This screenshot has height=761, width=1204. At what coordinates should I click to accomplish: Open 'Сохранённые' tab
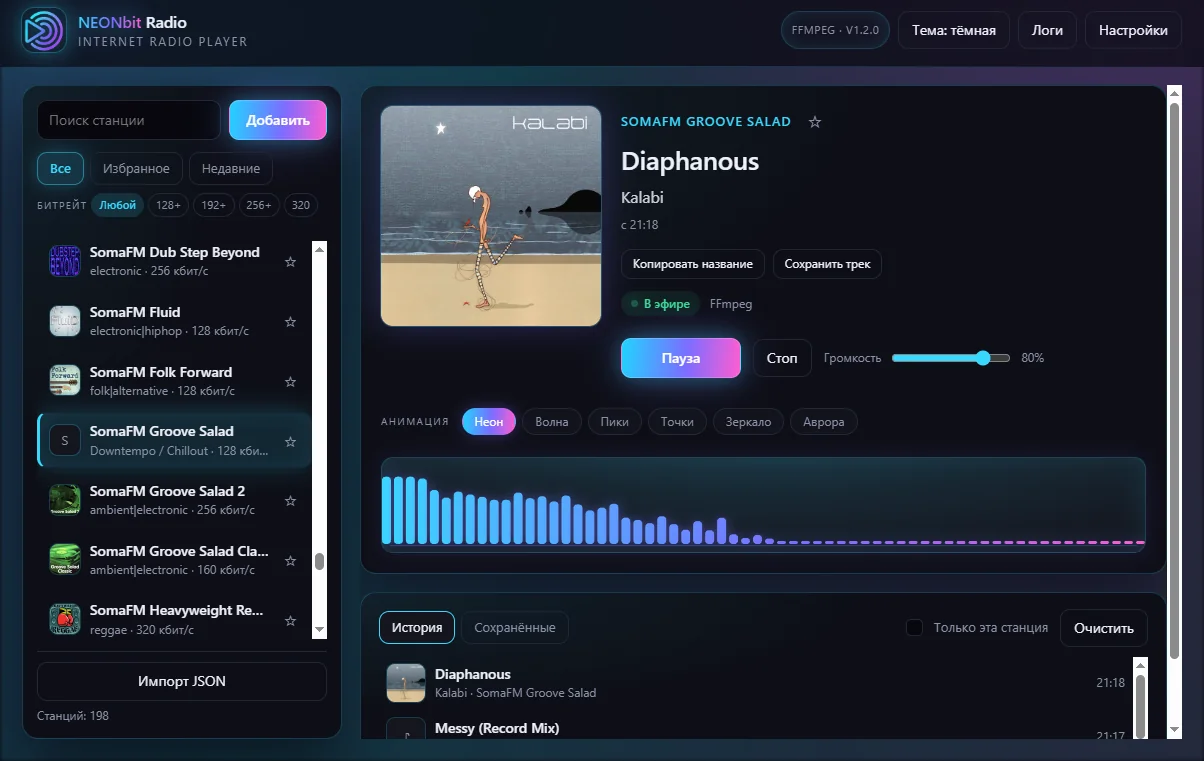[x=515, y=628]
